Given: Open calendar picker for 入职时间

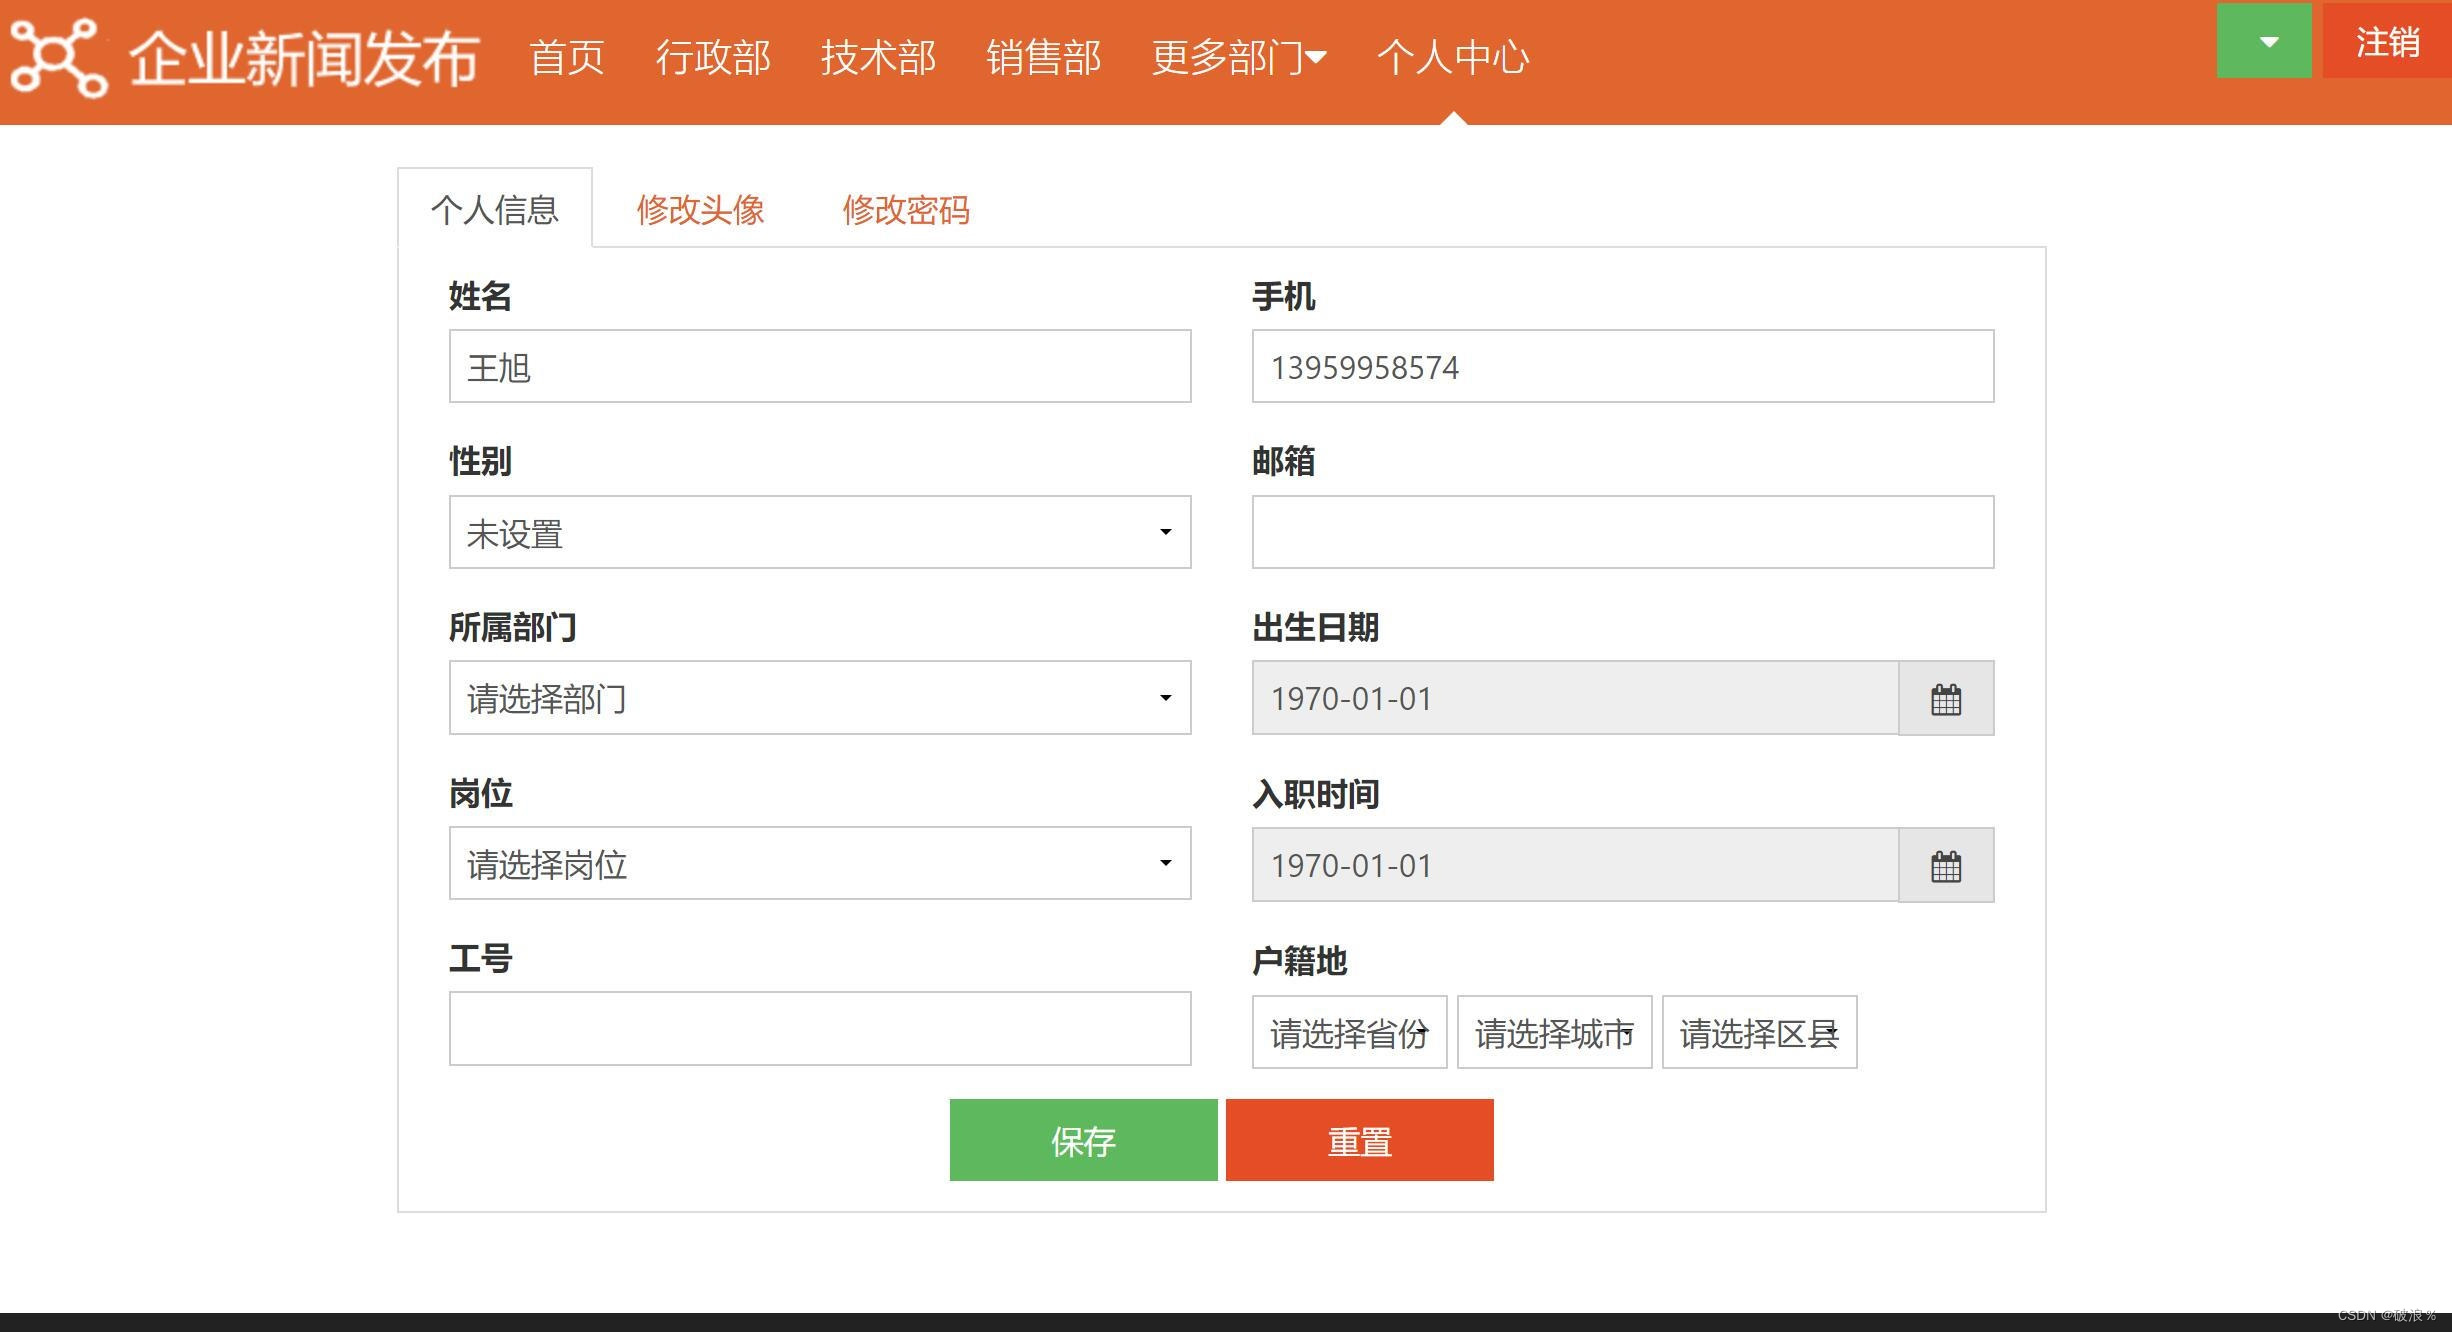Looking at the screenshot, I should (1946, 865).
